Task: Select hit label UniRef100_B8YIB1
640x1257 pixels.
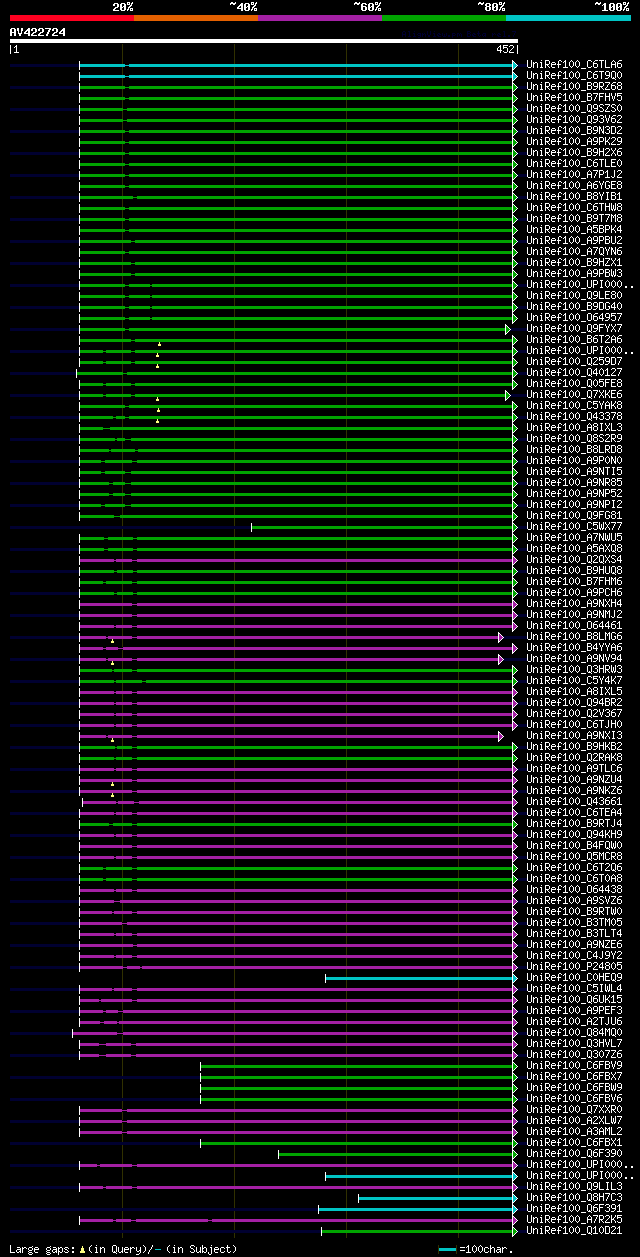Action: 574,196
